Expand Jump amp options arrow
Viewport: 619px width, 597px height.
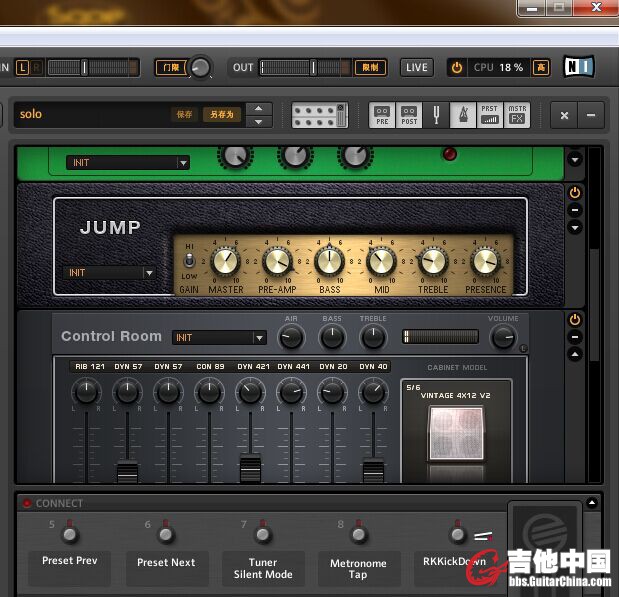point(575,227)
